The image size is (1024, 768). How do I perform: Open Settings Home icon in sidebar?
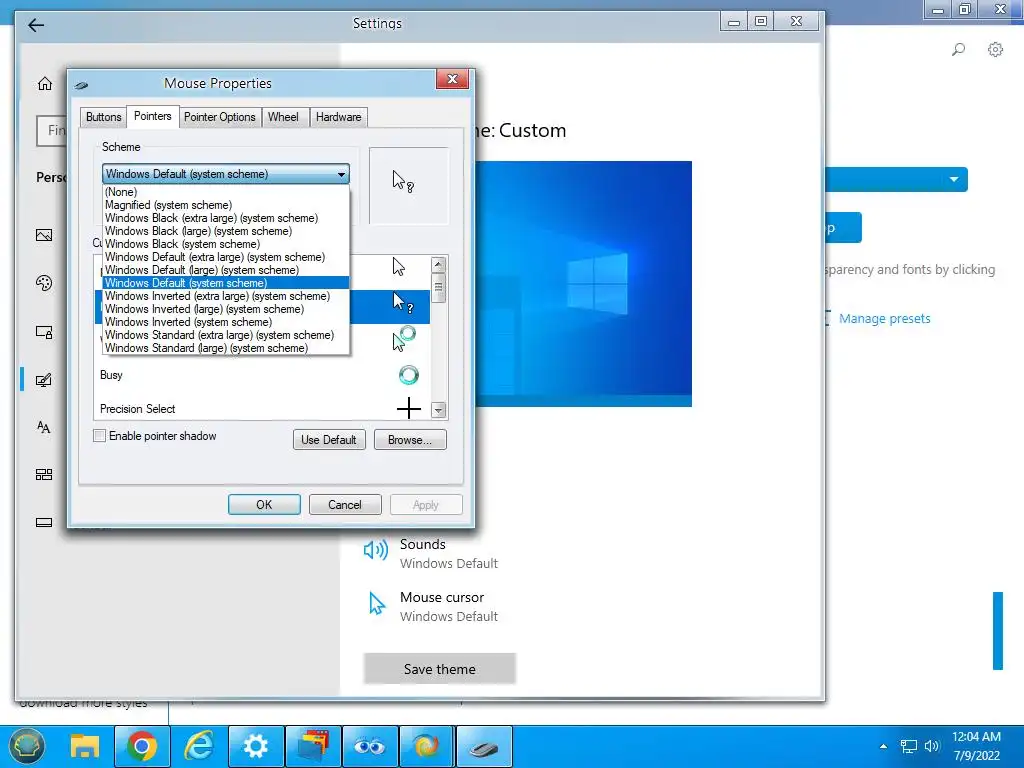44,84
